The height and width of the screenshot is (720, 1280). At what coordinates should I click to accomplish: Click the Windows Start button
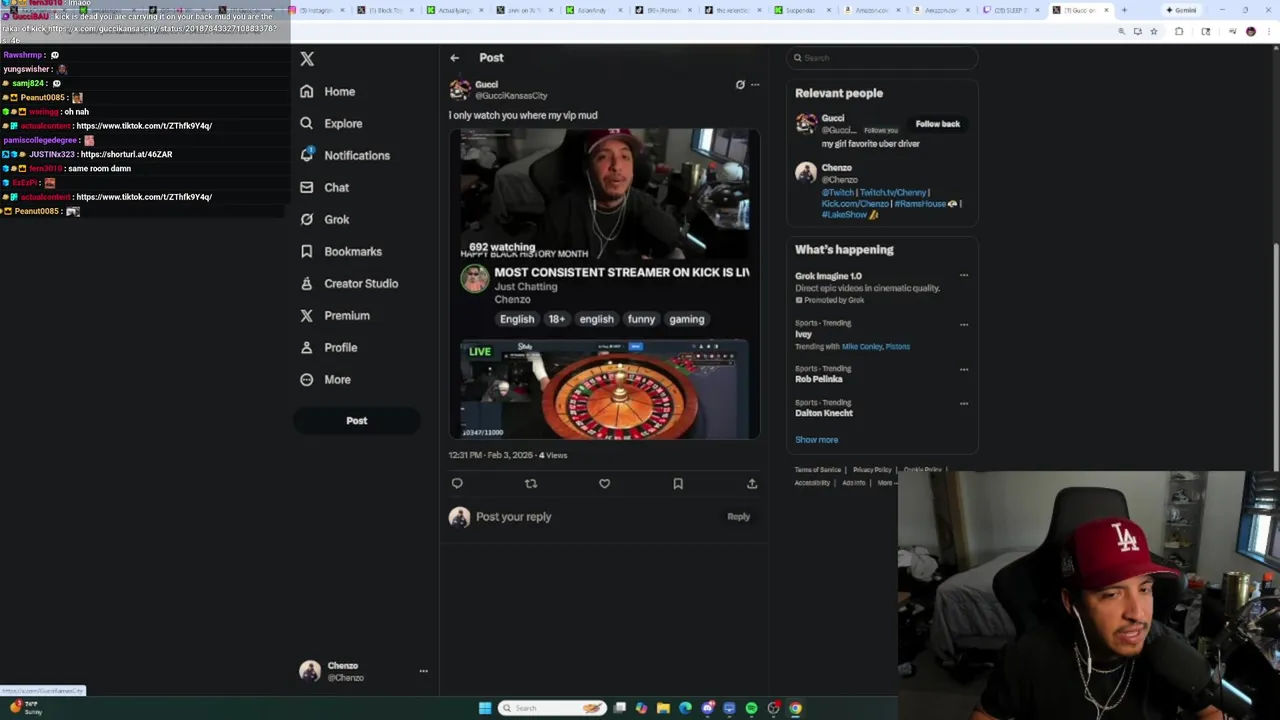coord(485,708)
